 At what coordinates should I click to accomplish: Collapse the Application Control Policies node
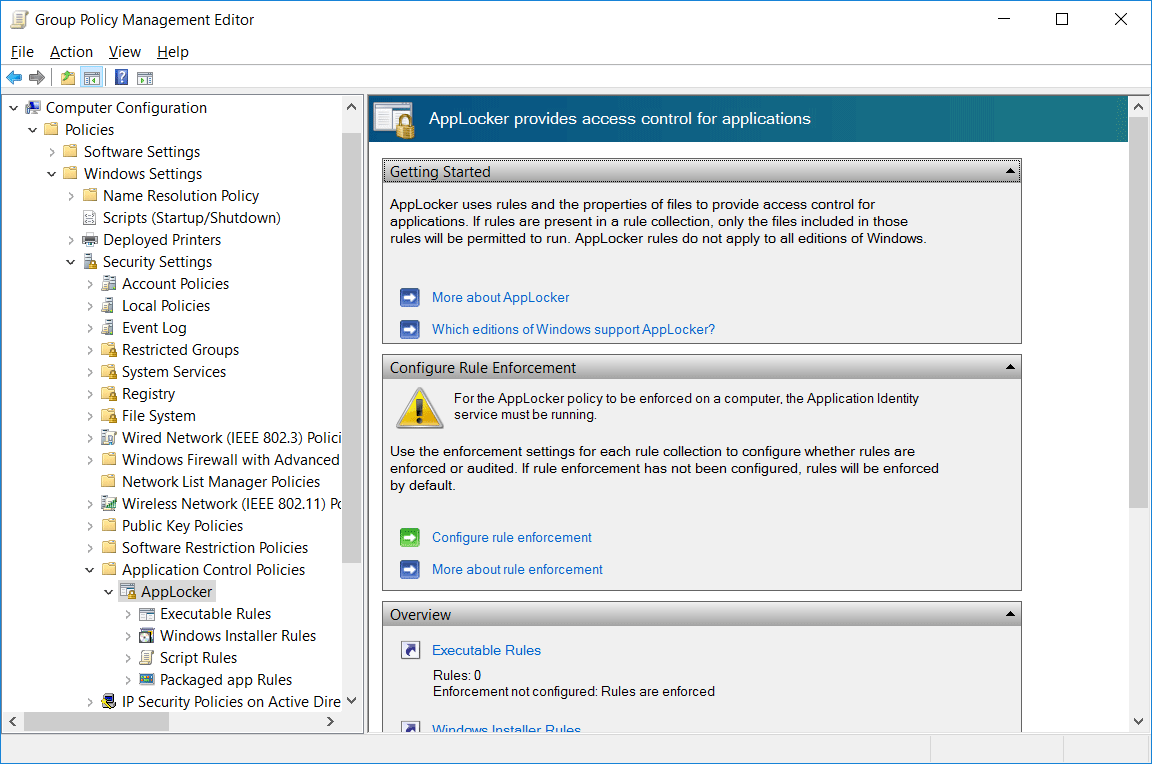pos(90,570)
